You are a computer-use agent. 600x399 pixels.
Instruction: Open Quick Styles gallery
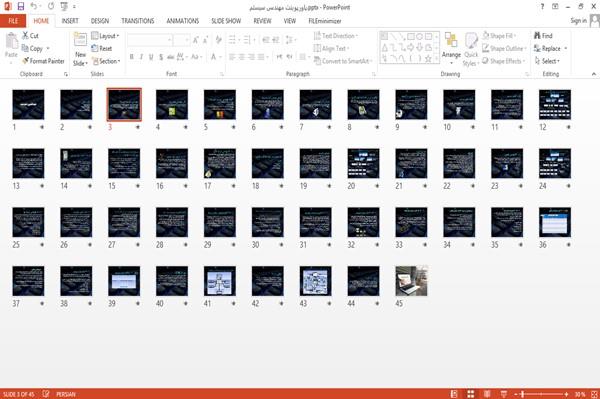471,49
